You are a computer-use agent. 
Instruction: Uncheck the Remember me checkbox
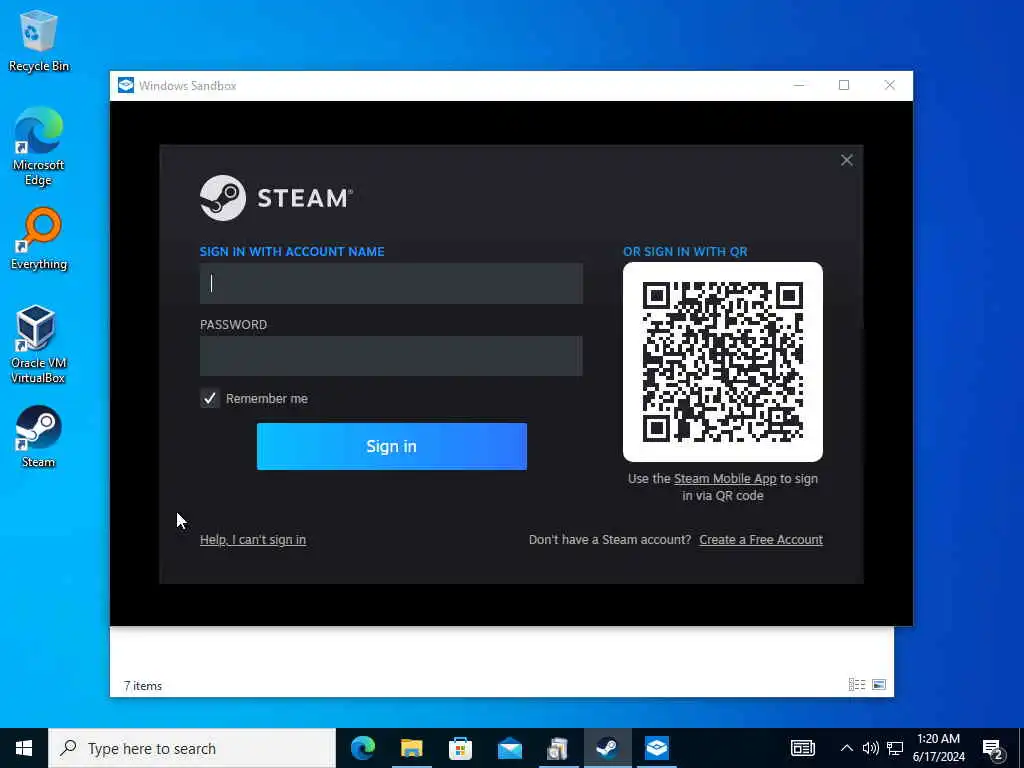click(210, 398)
